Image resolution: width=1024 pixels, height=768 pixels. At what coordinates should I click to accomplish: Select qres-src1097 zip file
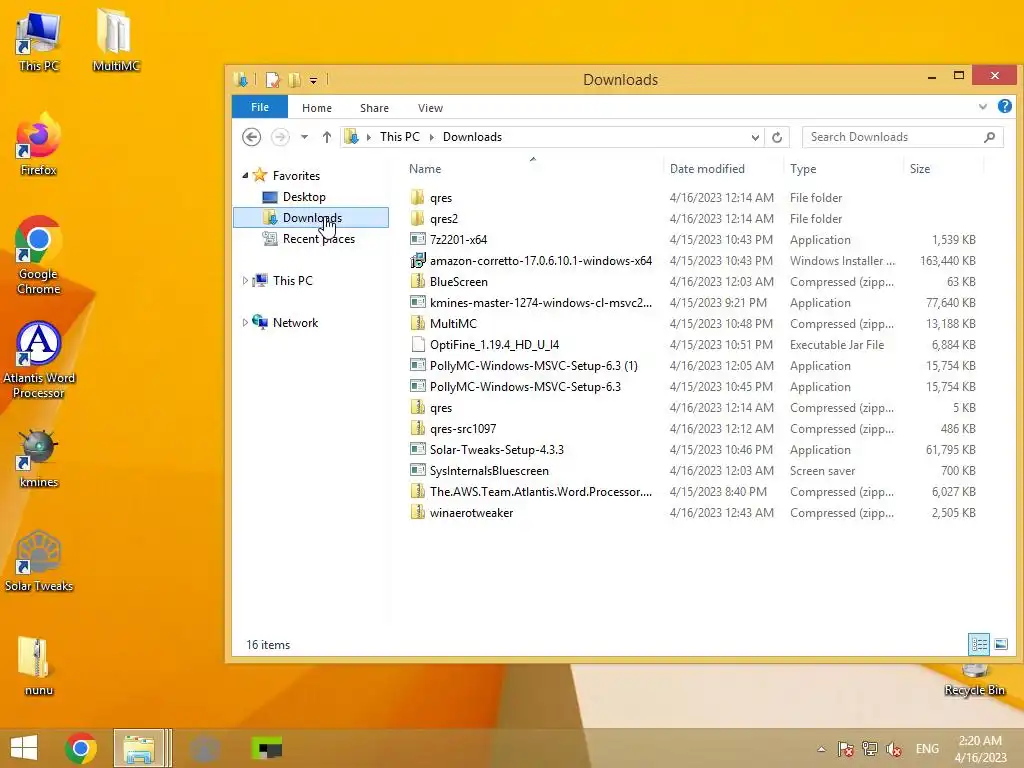[463, 429]
